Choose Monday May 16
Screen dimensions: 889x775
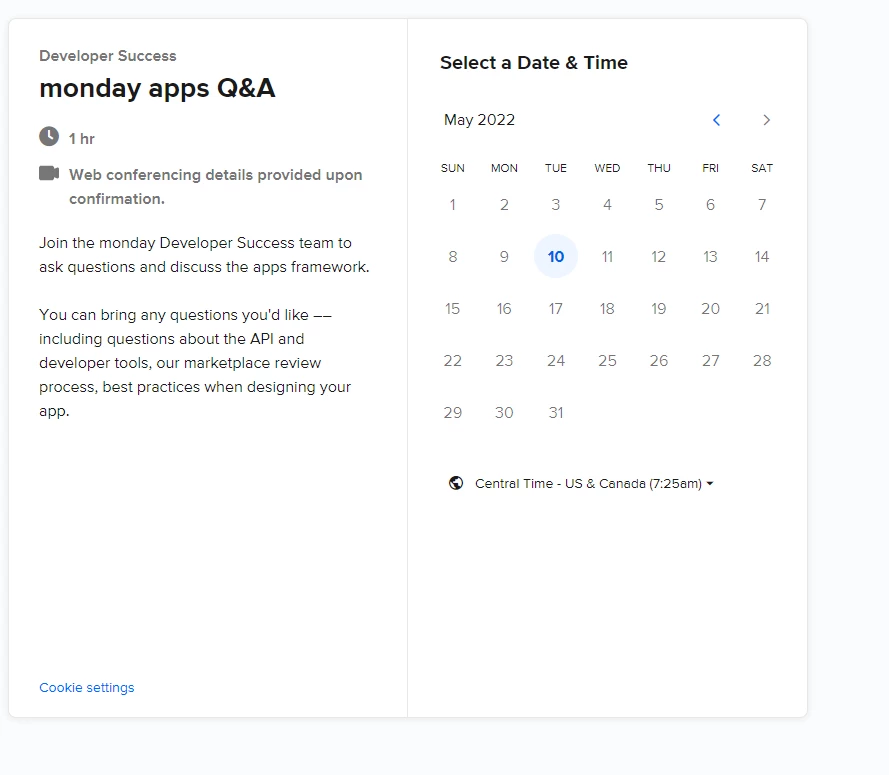(x=504, y=309)
